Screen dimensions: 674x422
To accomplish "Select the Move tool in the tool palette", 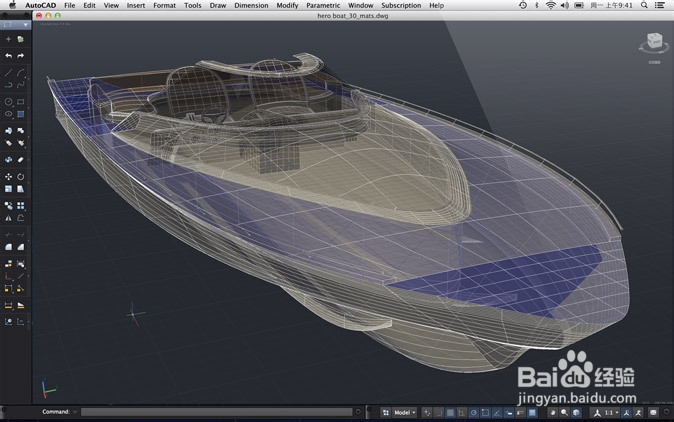I will coord(9,177).
